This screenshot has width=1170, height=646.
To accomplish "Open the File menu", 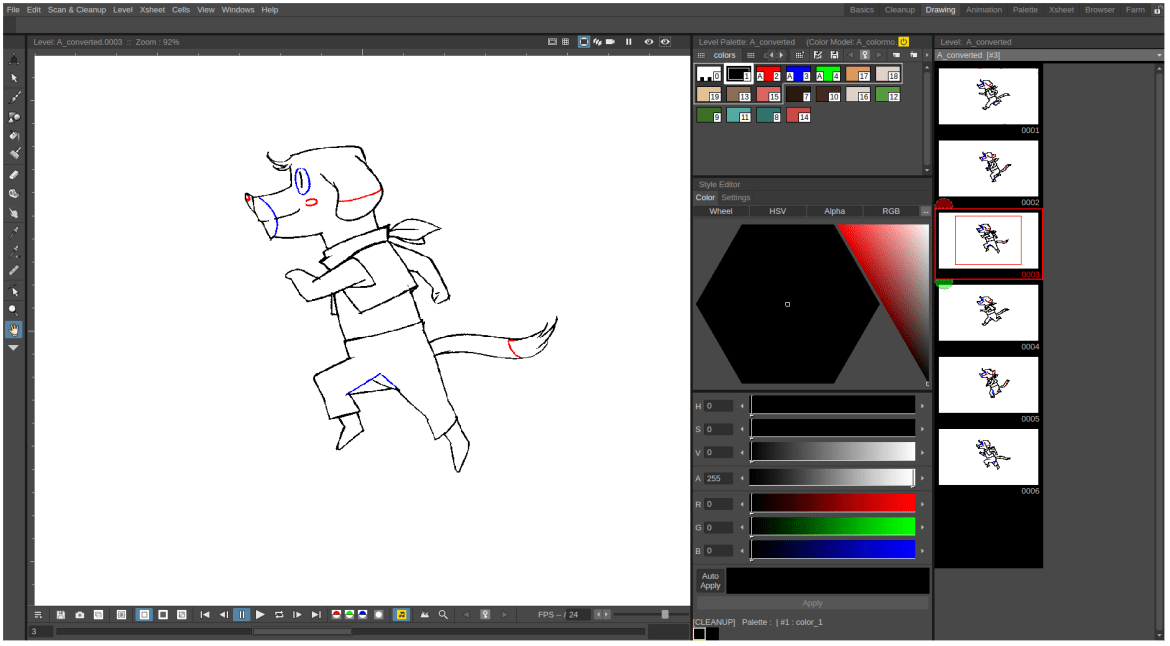I will tap(13, 10).
